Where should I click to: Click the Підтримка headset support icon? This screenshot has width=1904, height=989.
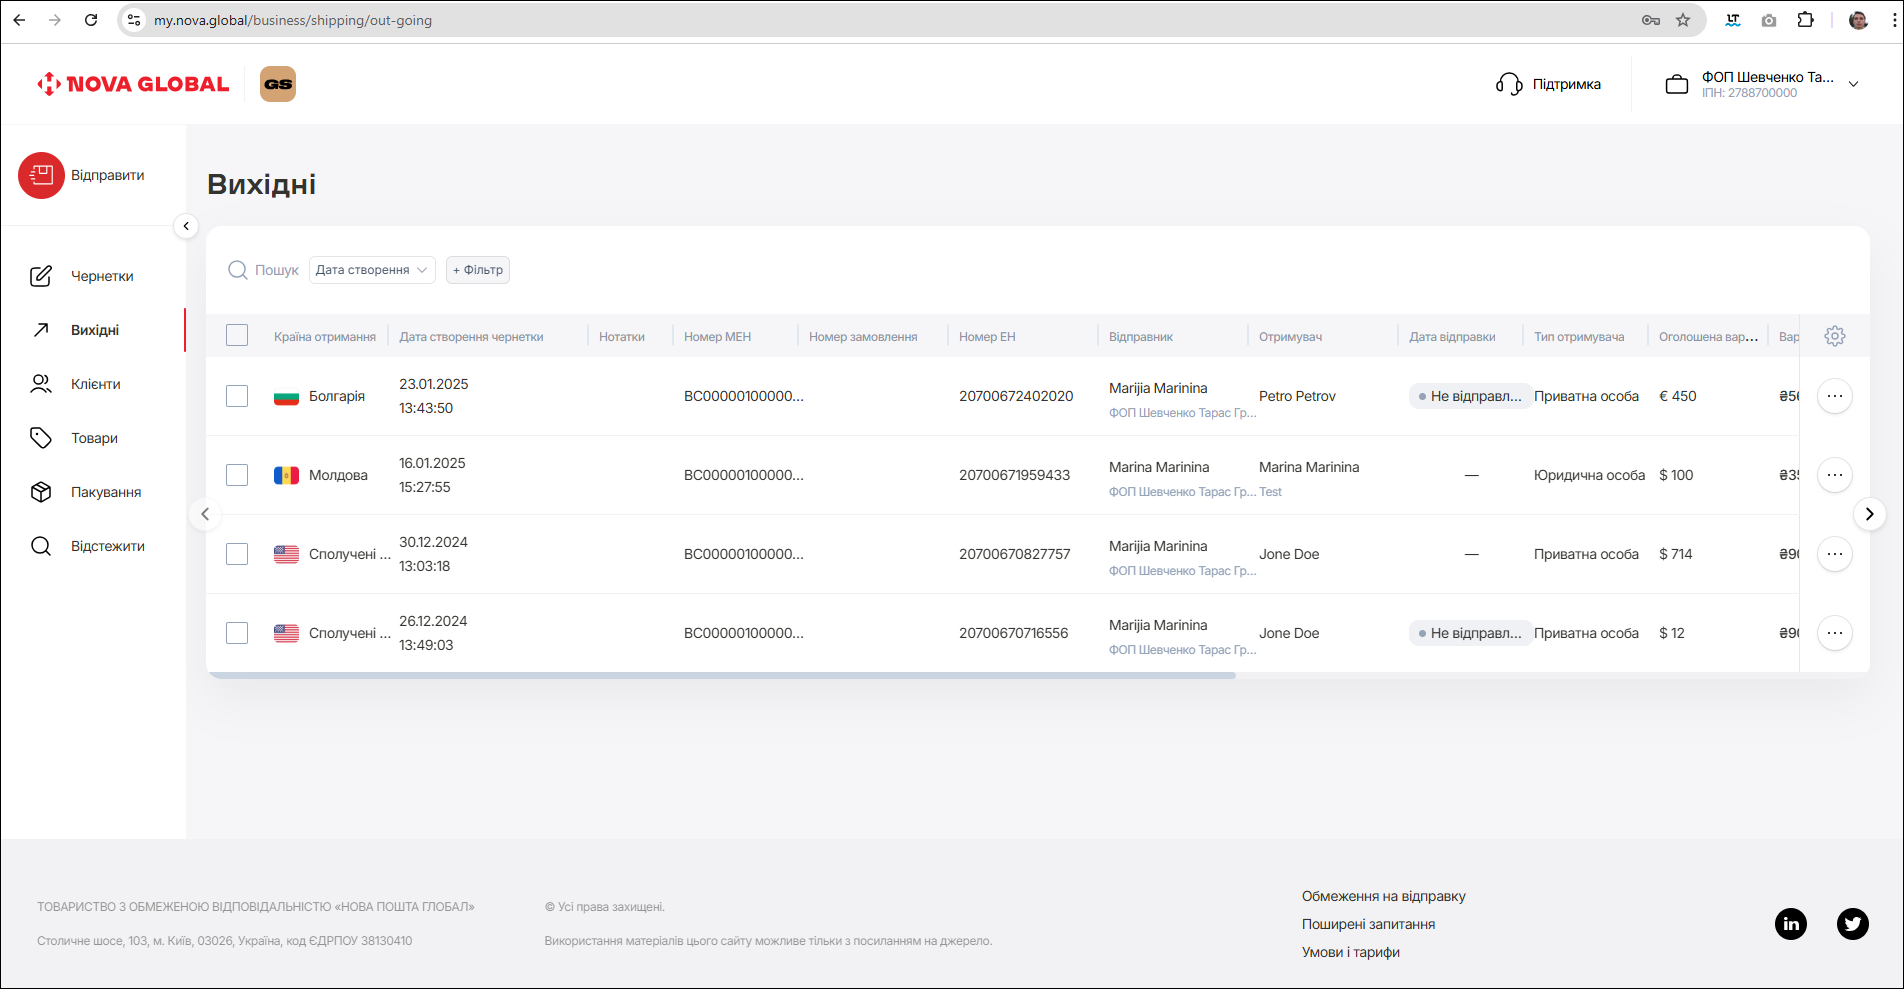1508,85
